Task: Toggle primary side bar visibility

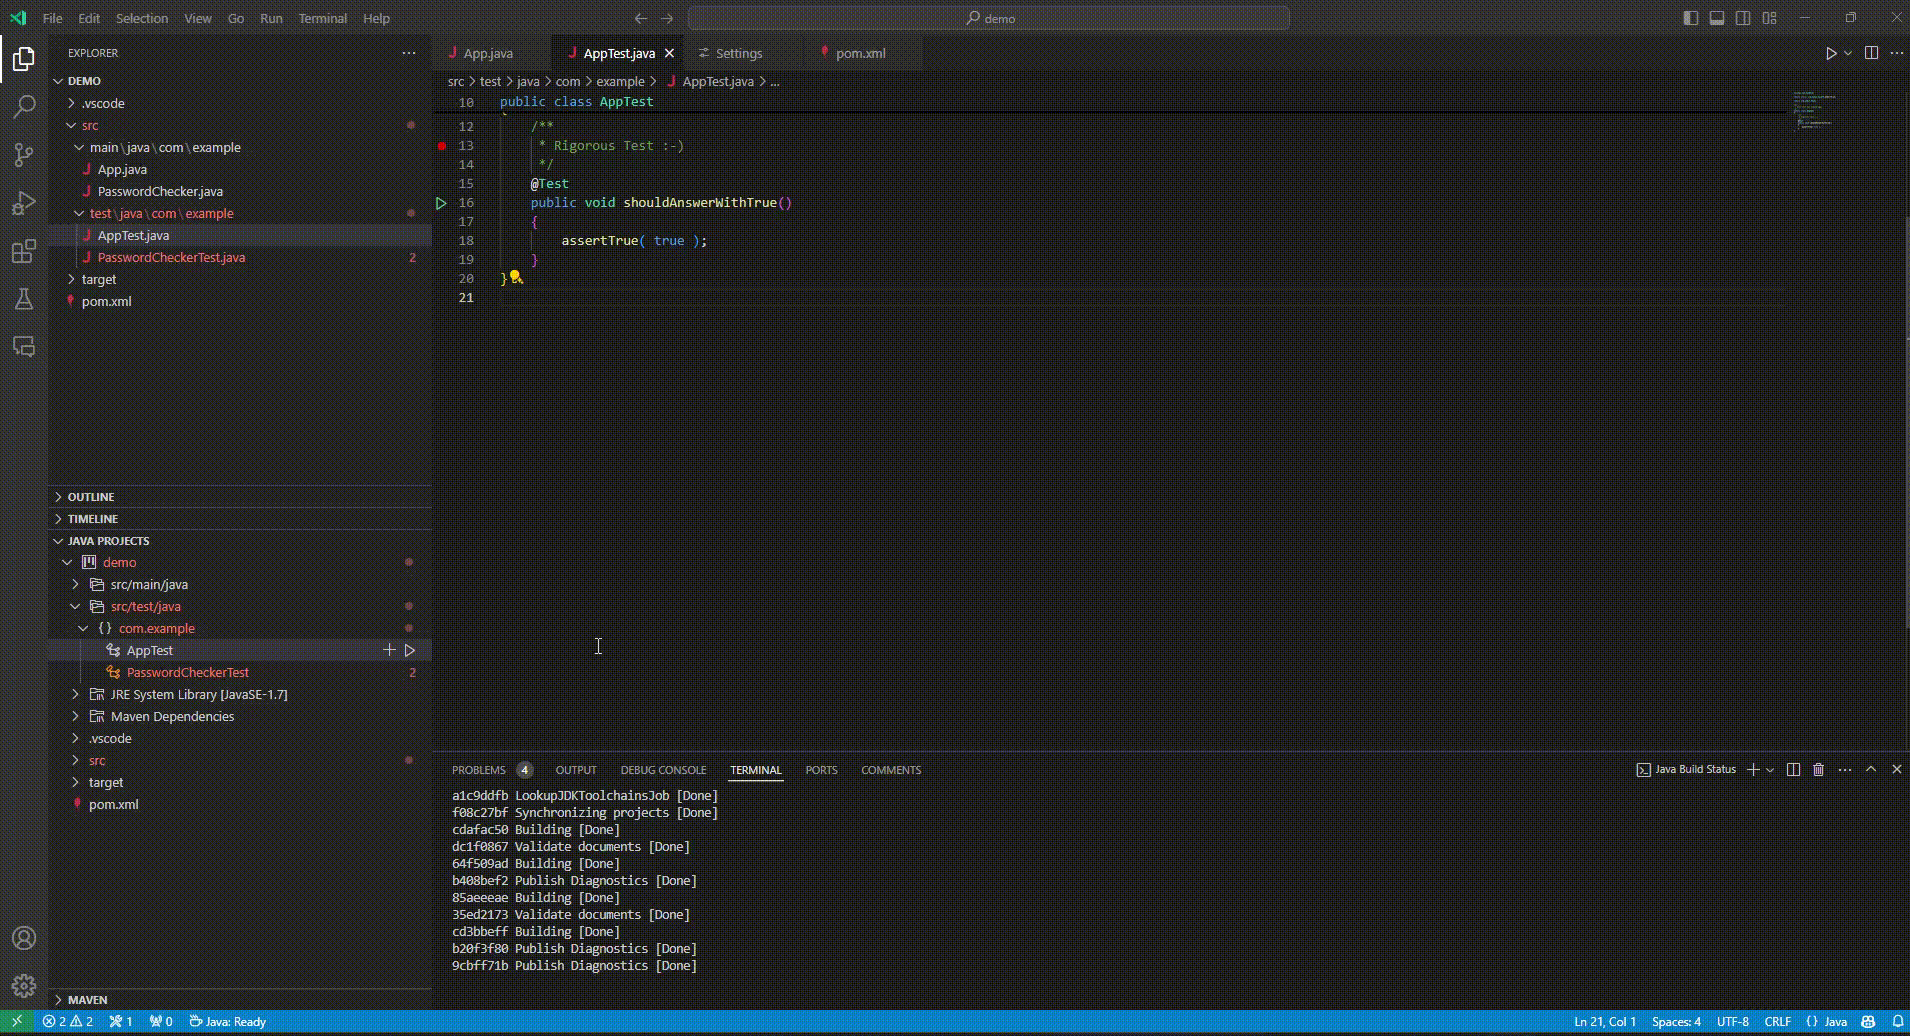Action: click(1691, 18)
